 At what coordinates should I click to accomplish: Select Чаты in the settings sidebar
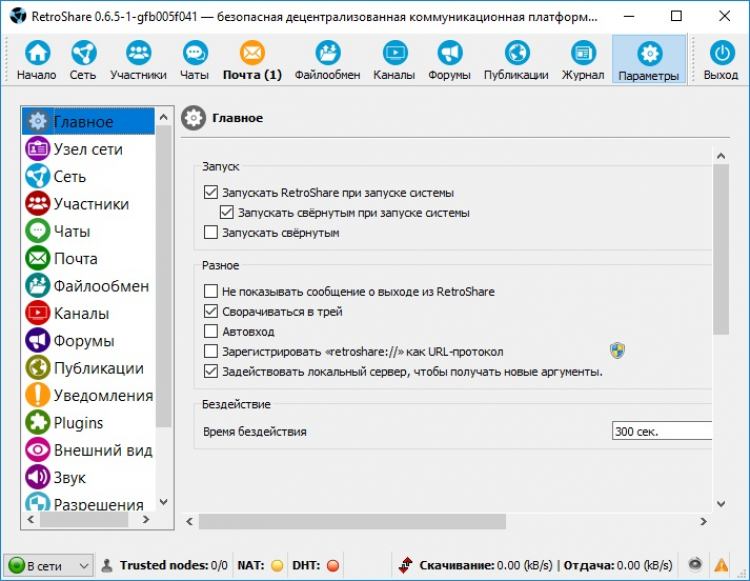(x=88, y=231)
